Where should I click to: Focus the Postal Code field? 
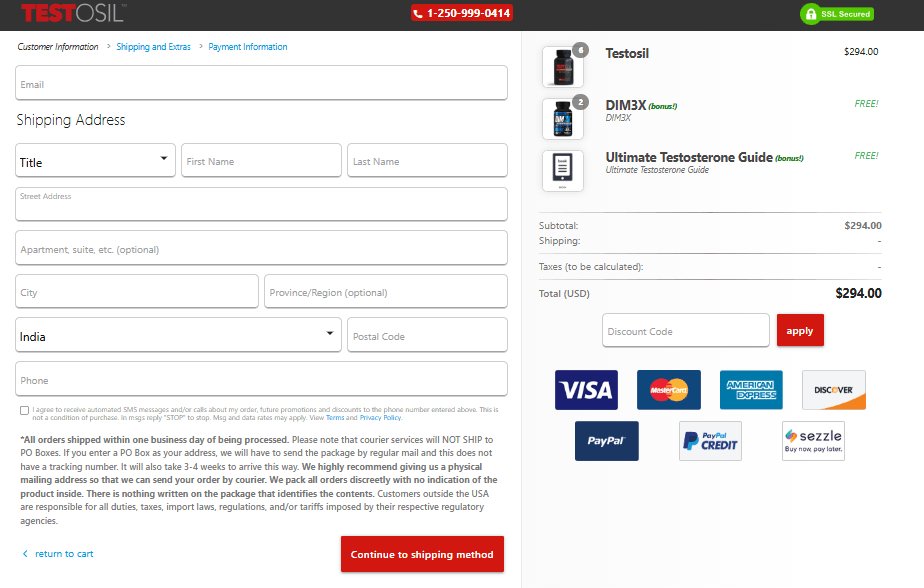pyautogui.click(x=427, y=335)
